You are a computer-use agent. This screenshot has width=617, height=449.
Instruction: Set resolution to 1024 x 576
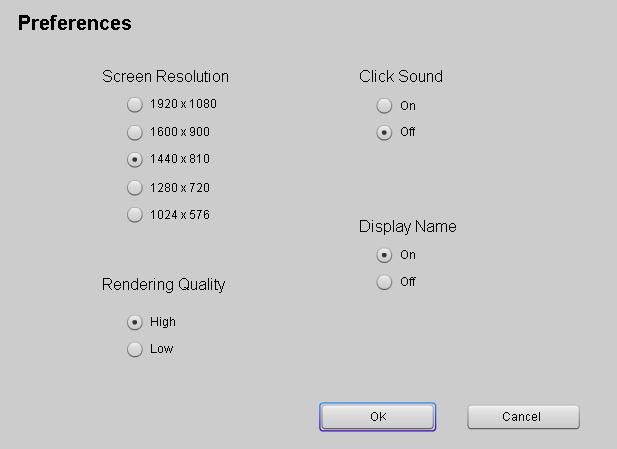(x=135, y=215)
